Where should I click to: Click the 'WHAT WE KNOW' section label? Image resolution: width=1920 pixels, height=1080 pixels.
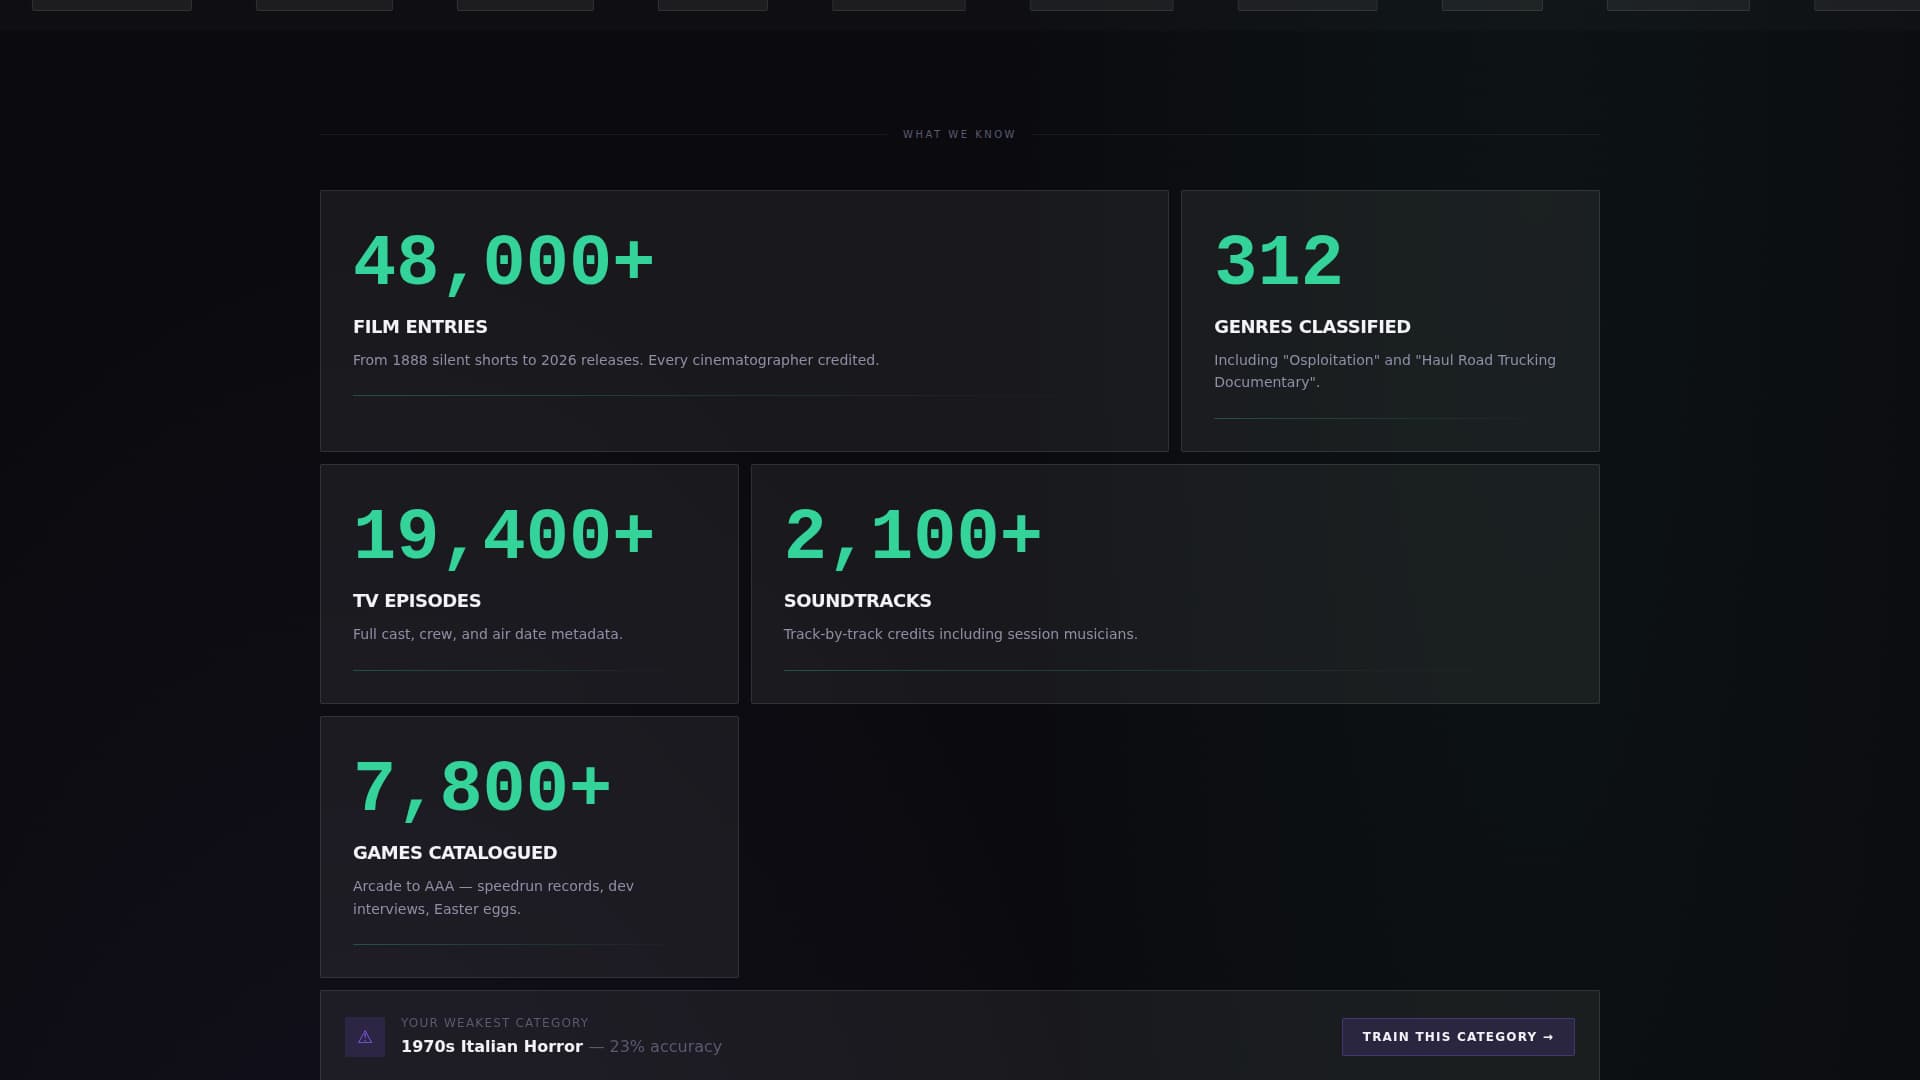click(959, 134)
